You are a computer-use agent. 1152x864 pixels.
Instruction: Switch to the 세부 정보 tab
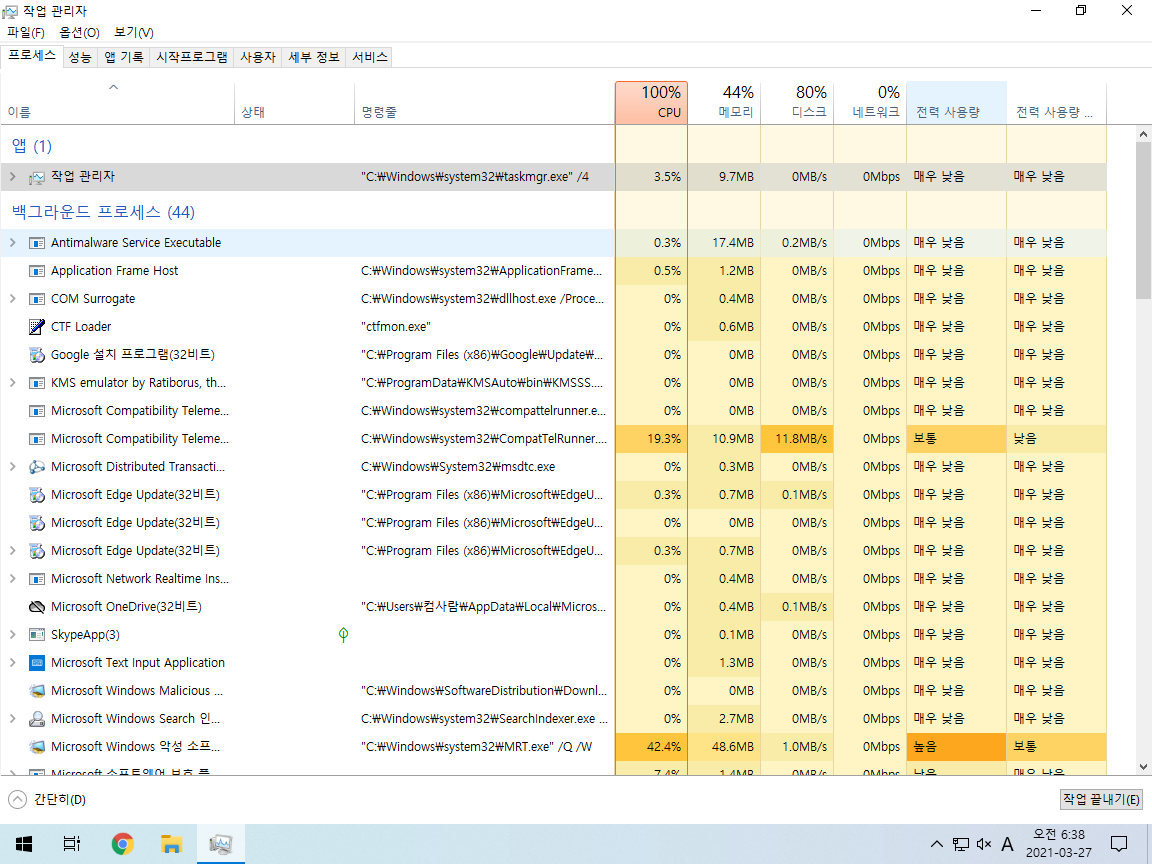pos(314,57)
